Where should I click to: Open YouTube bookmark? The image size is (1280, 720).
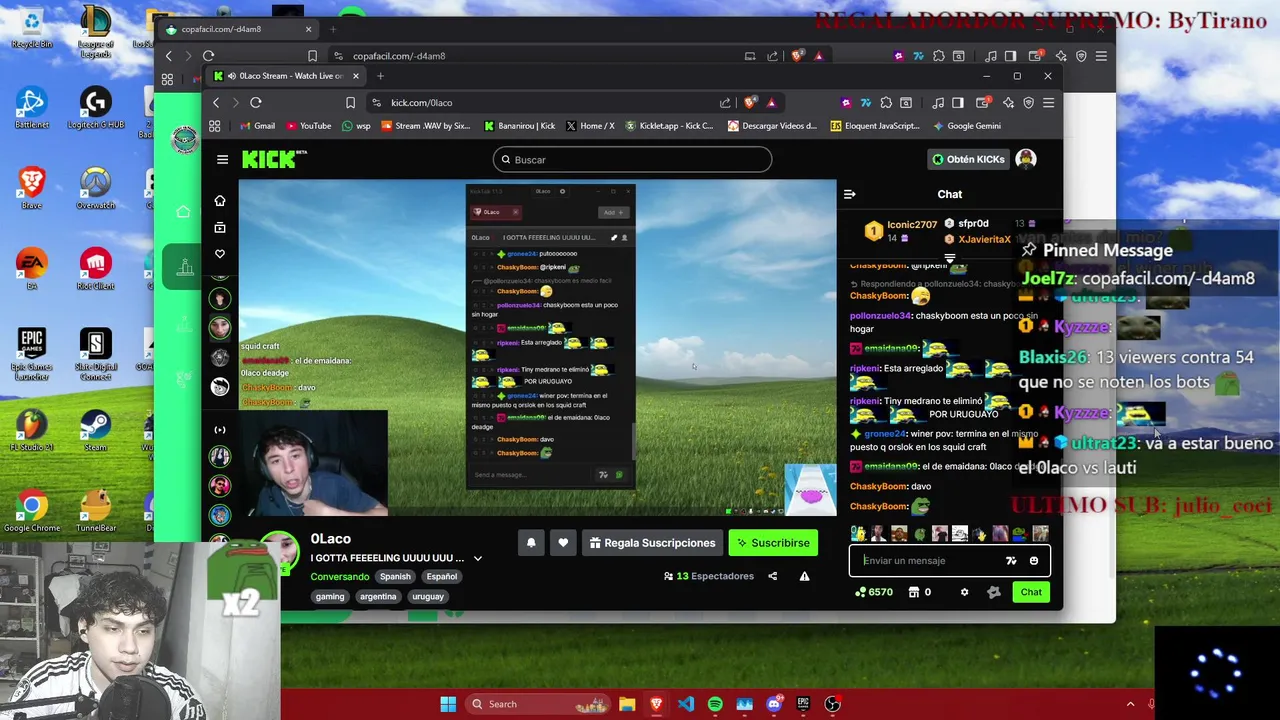coord(309,126)
